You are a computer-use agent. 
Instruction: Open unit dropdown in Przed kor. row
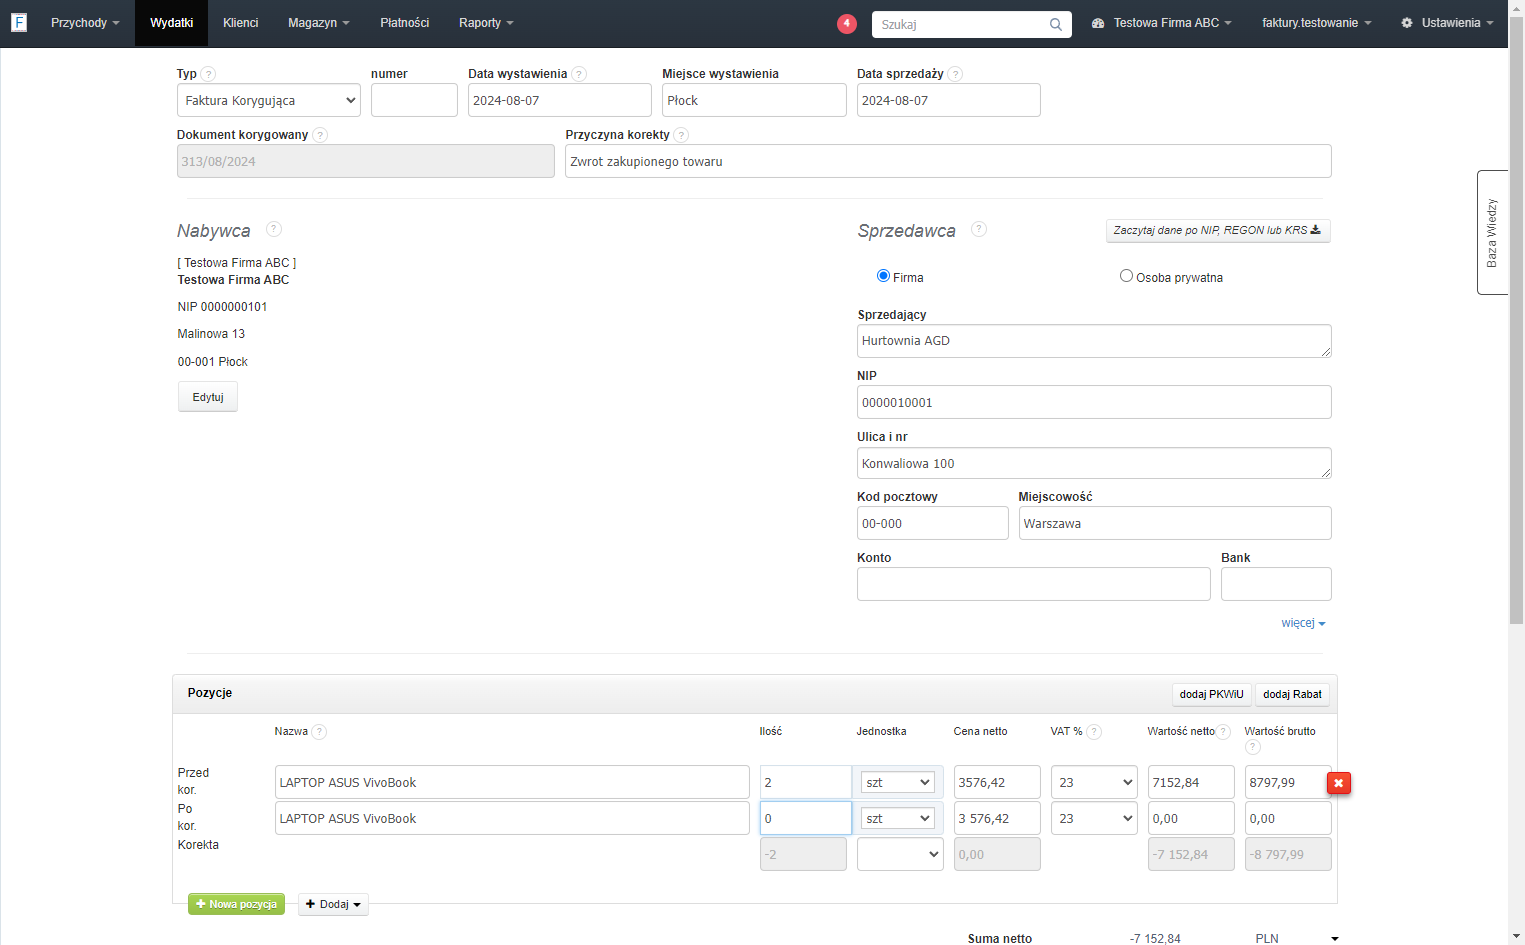898,782
